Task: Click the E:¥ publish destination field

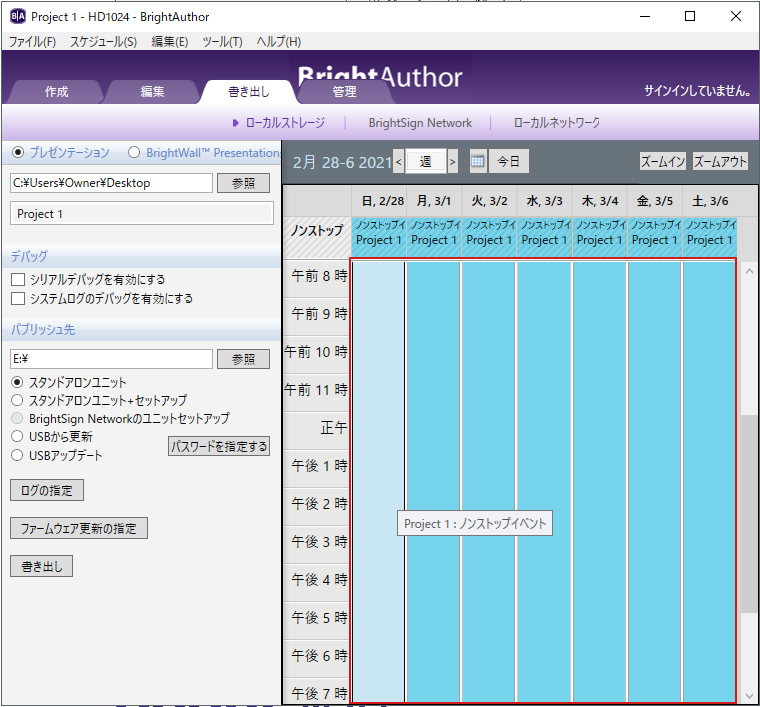Action: tap(111, 359)
